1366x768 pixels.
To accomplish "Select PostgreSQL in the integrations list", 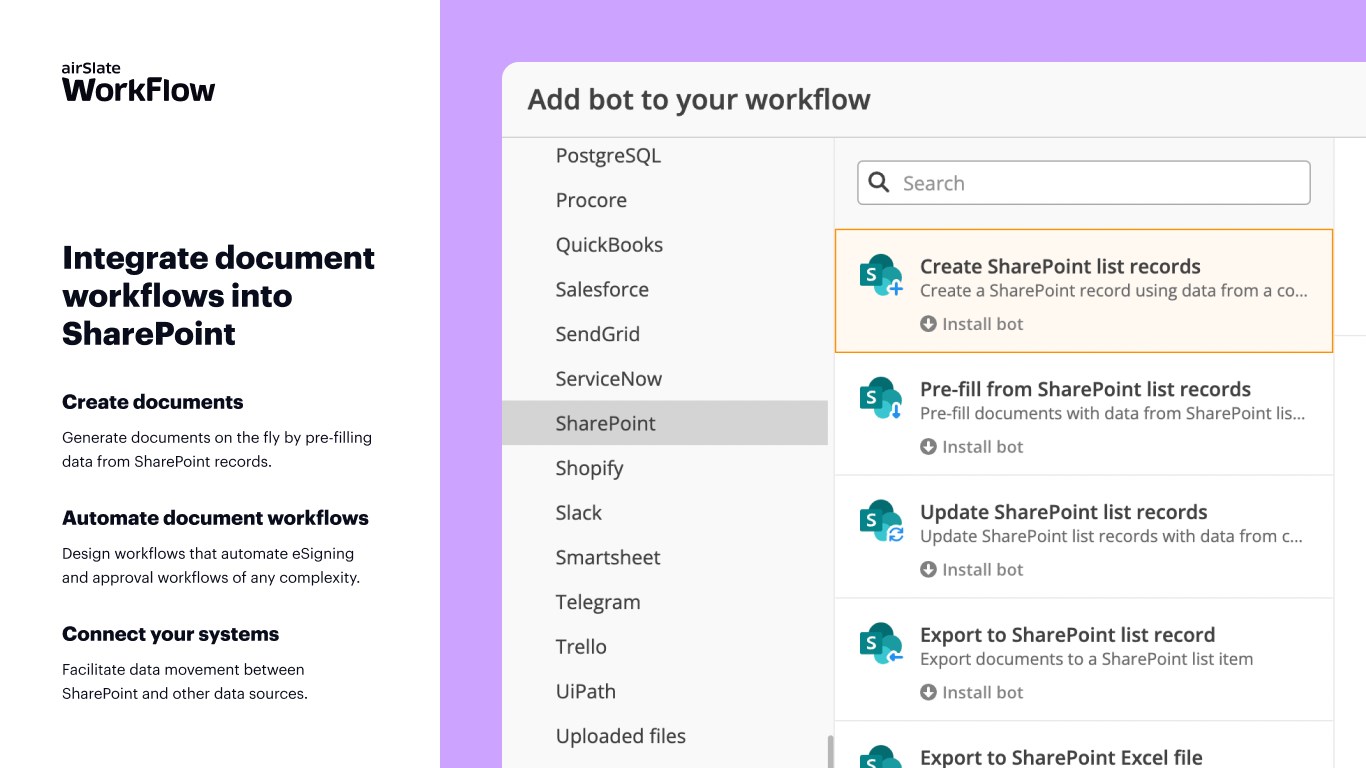I will pyautogui.click(x=608, y=156).
